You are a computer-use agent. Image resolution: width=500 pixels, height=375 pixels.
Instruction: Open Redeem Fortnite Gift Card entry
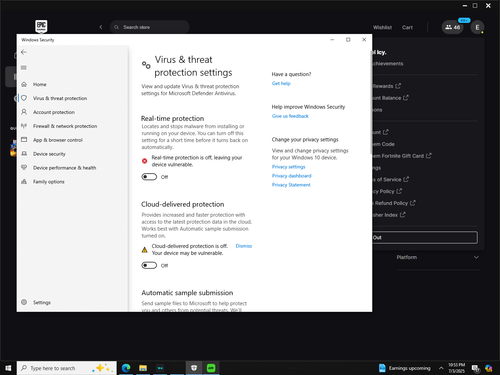tap(402, 156)
